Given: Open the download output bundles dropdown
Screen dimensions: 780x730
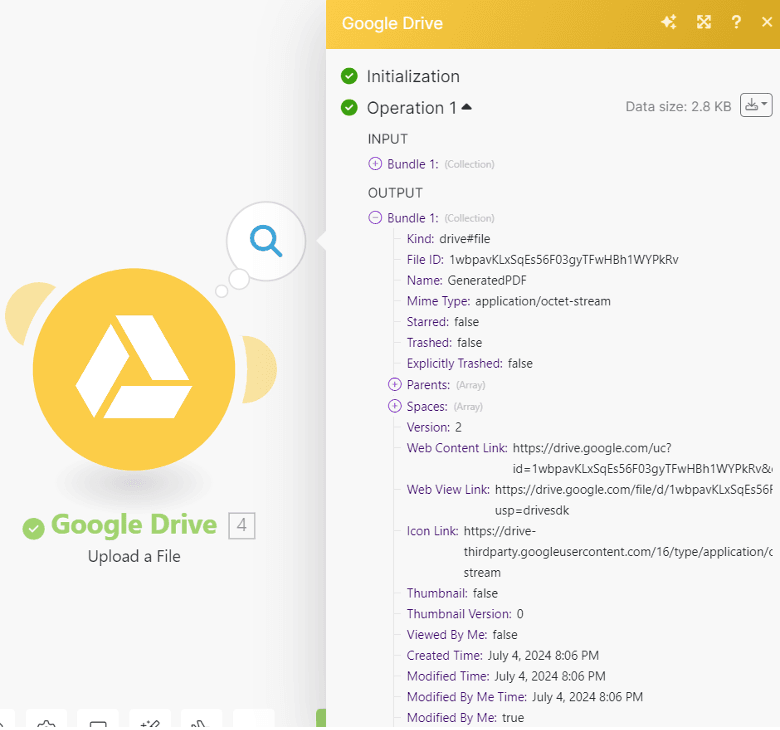Looking at the screenshot, I should [x=755, y=105].
